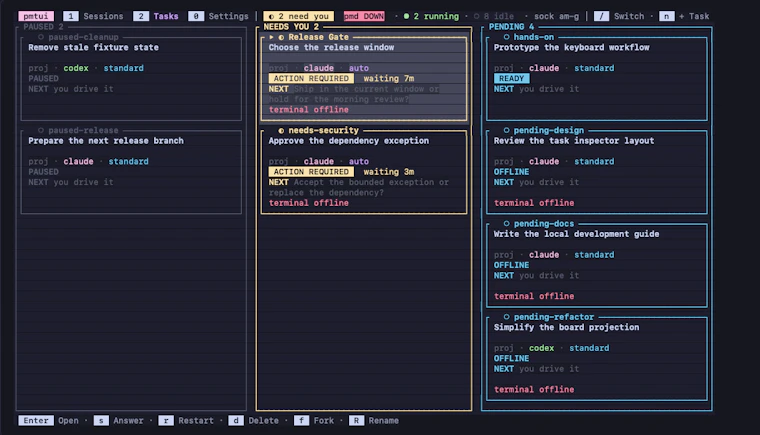Click the pmd DOWN red status badge
This screenshot has width=760, height=435.
pyautogui.click(x=364, y=16)
